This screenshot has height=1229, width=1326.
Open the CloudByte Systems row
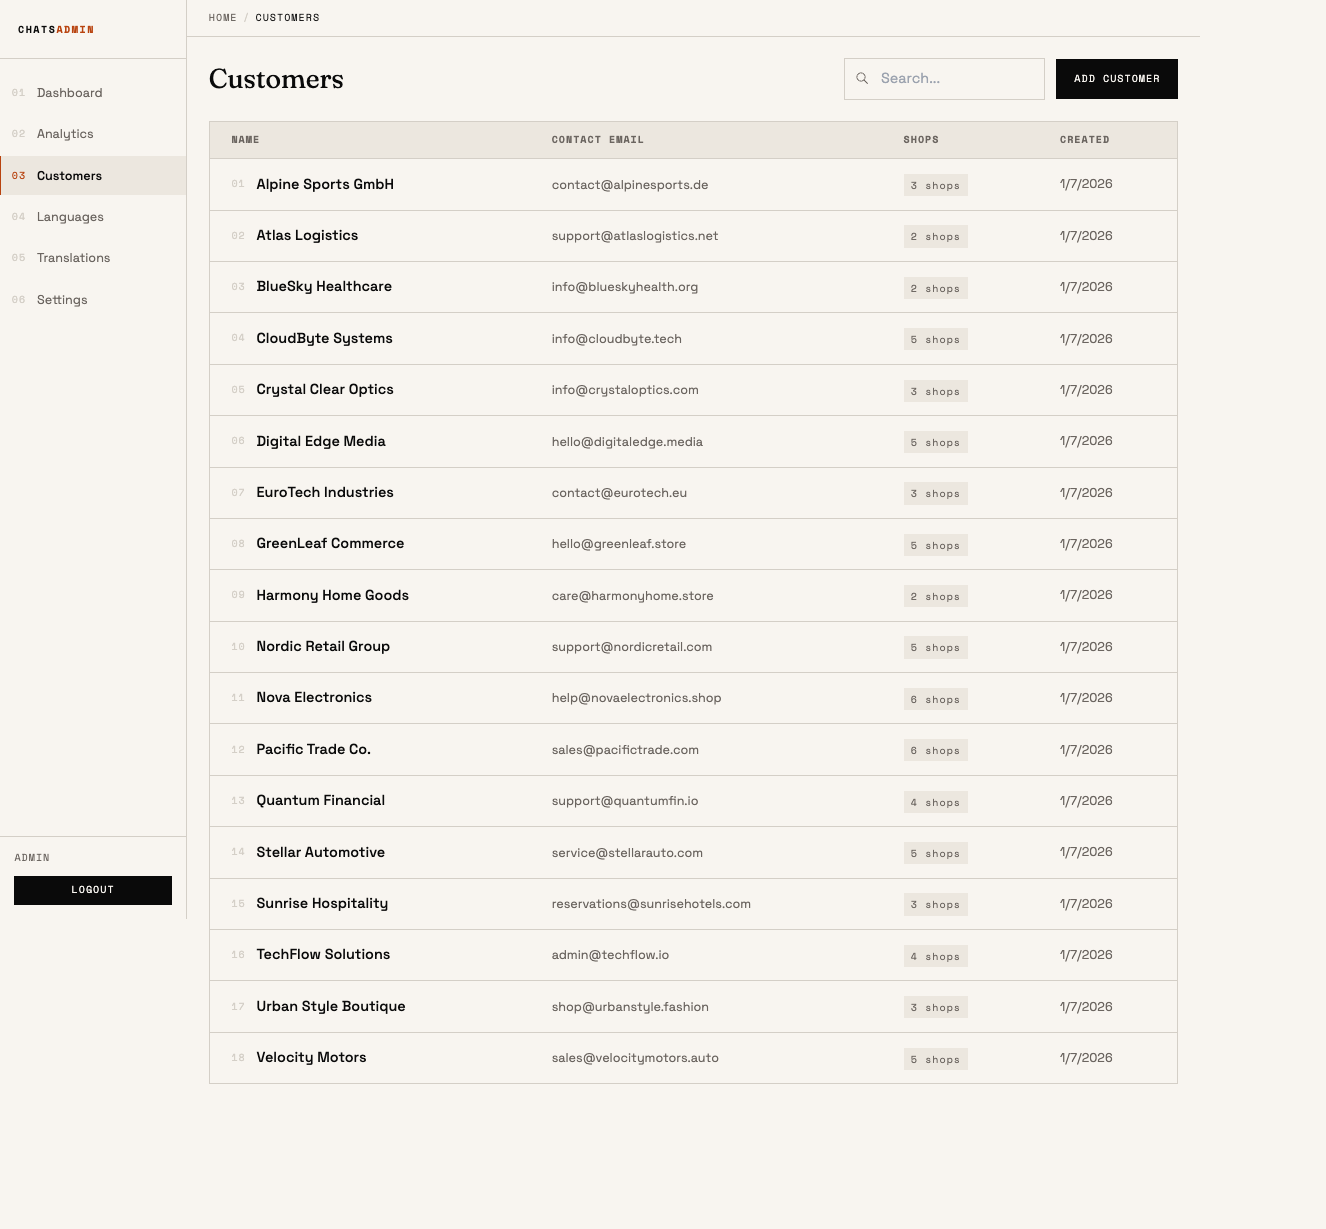tap(324, 339)
